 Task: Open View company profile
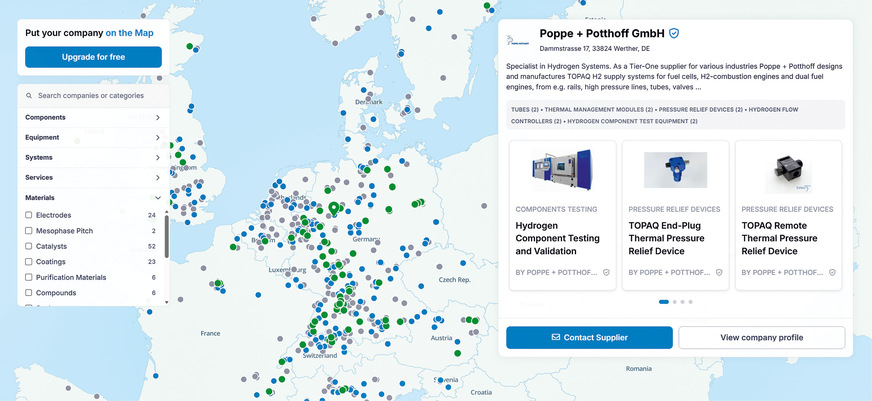tap(762, 337)
